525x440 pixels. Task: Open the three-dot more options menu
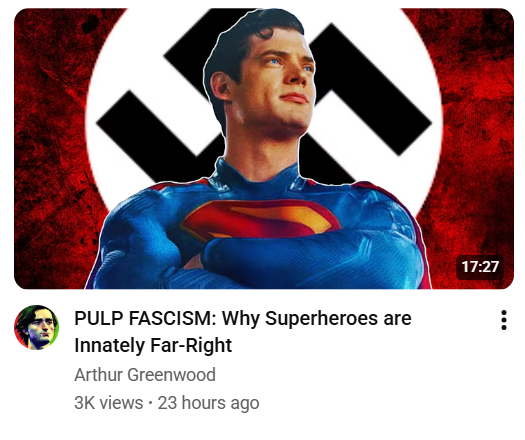pos(504,320)
